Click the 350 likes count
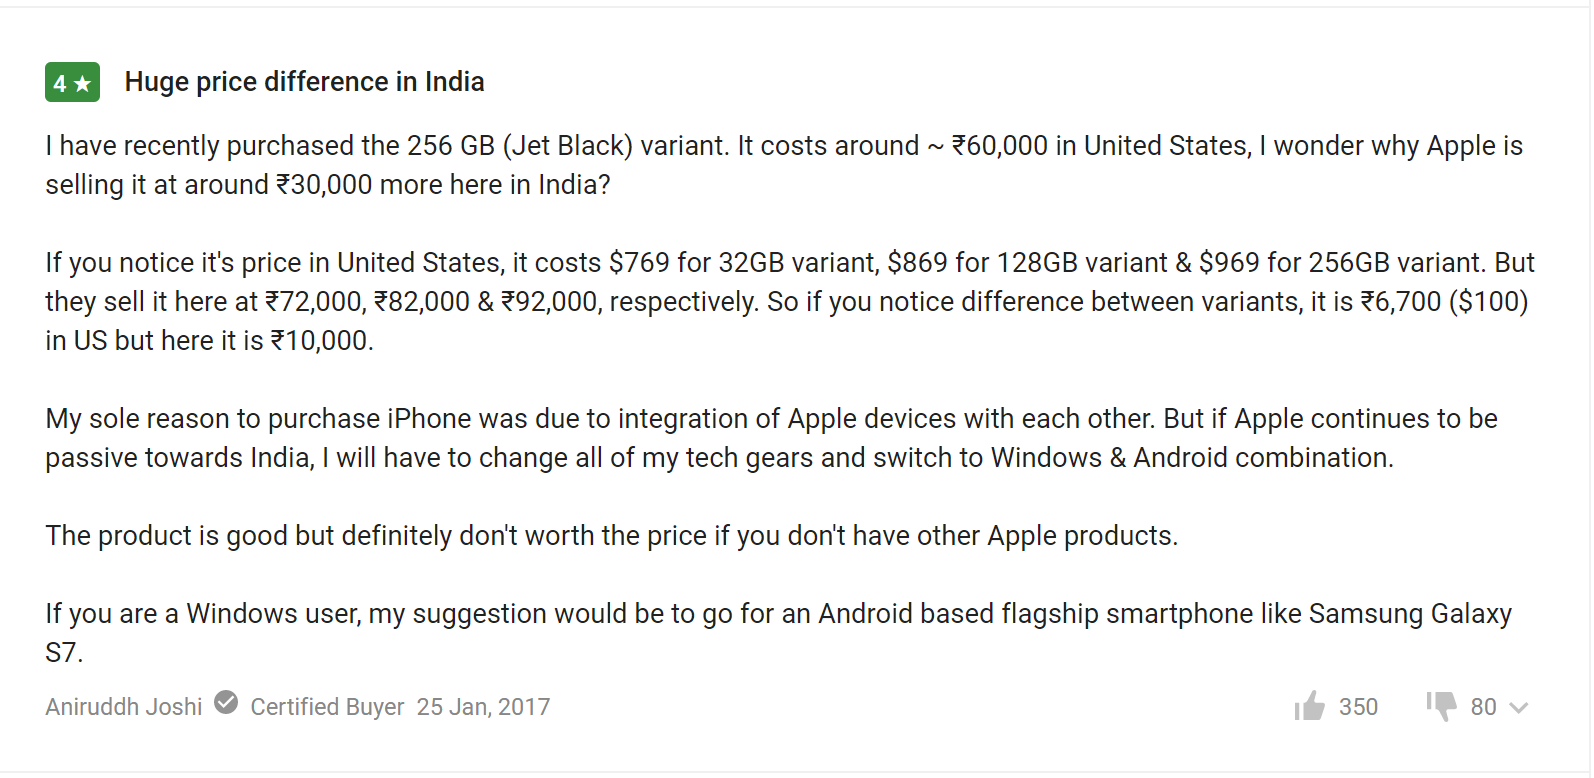This screenshot has width=1594, height=778. click(x=1358, y=707)
